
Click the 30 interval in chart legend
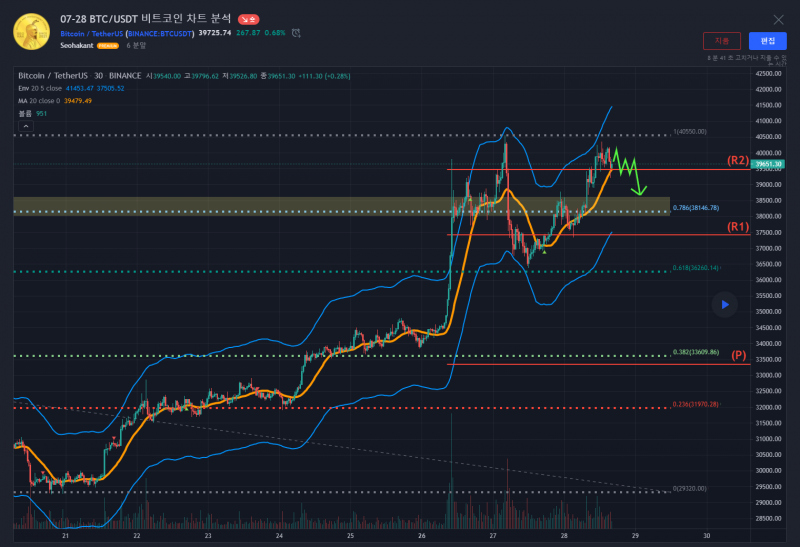[x=98, y=75]
